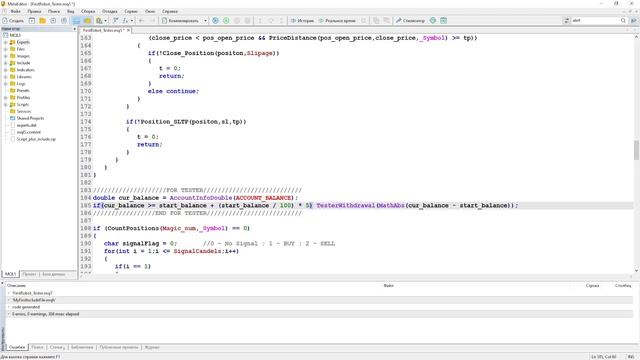Expand the Indicators folder
640x360 pixels.
(6, 70)
